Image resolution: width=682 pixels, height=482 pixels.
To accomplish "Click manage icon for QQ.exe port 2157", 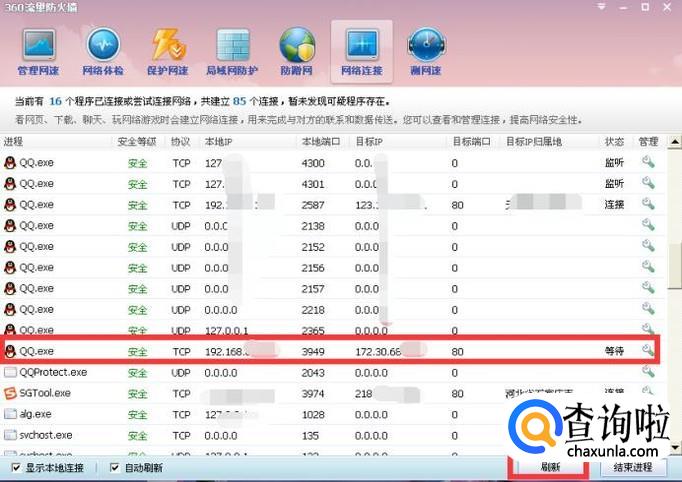I will click(648, 288).
